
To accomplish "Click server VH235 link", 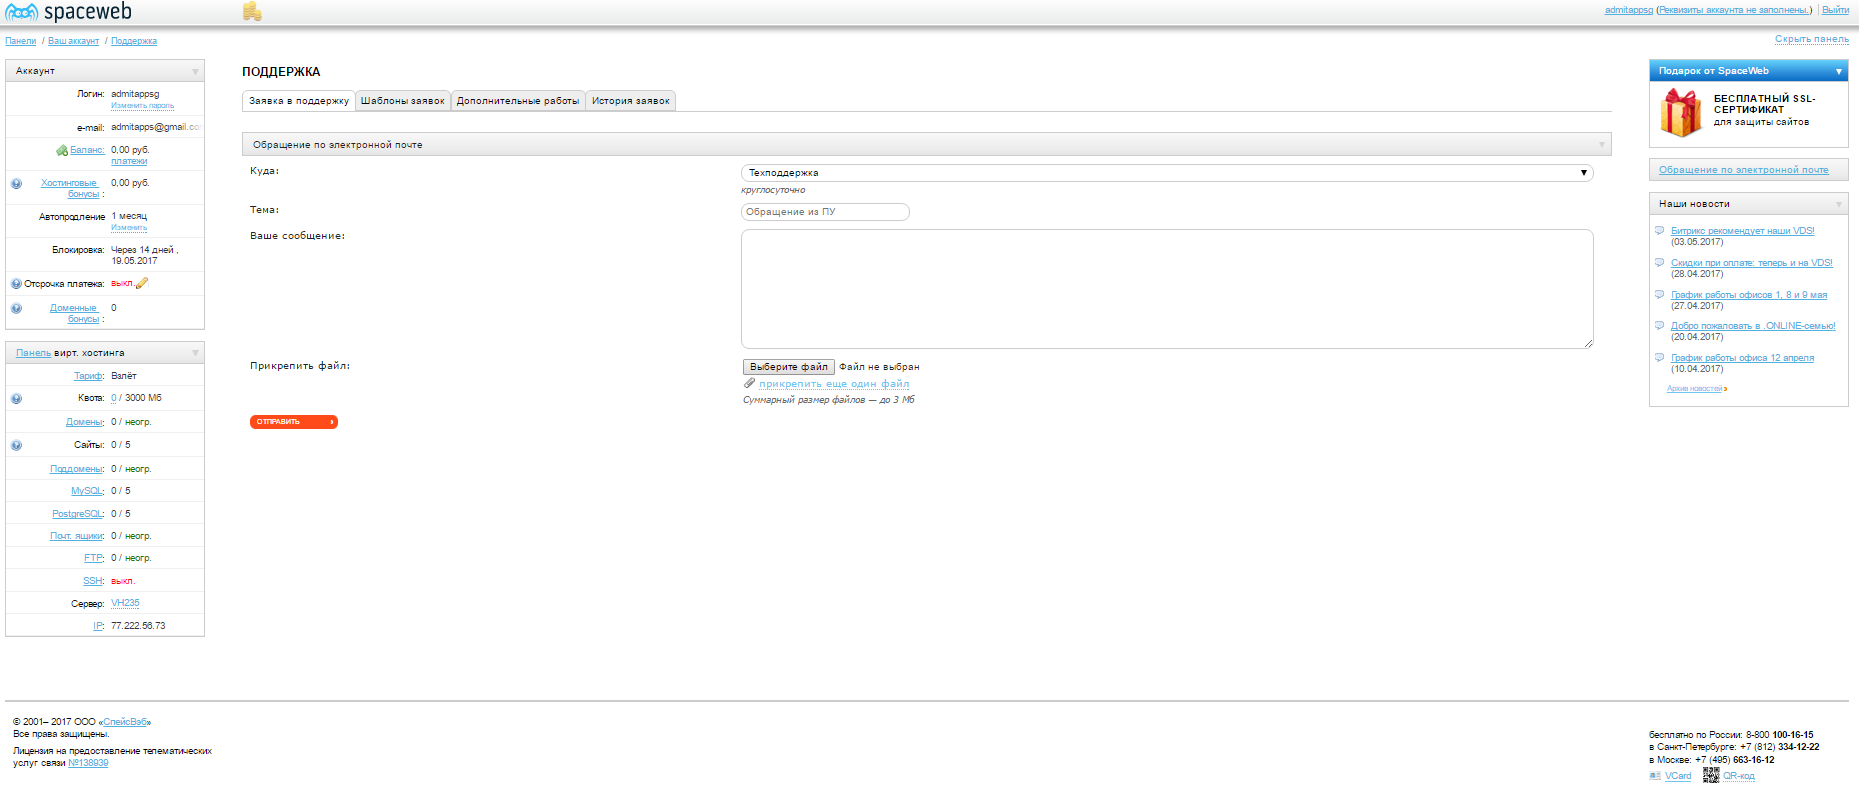I will [x=125, y=603].
